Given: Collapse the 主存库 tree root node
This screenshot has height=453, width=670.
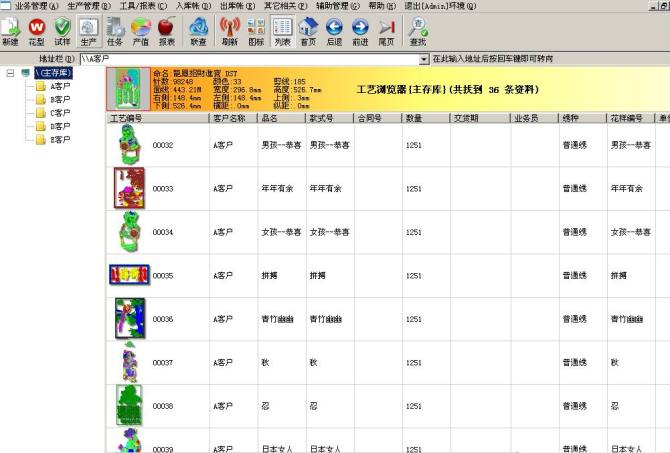Looking at the screenshot, I should tap(11, 73).
